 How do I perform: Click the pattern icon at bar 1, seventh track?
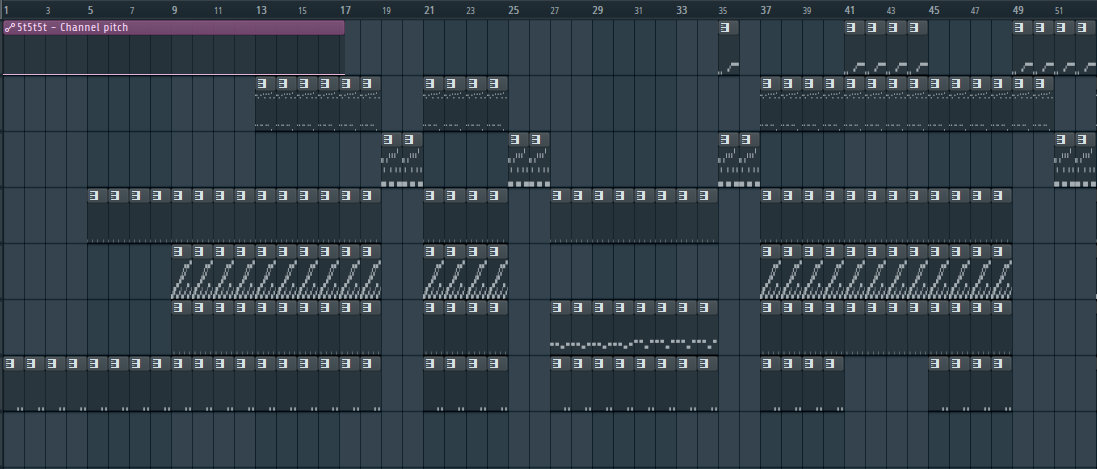coord(10,364)
